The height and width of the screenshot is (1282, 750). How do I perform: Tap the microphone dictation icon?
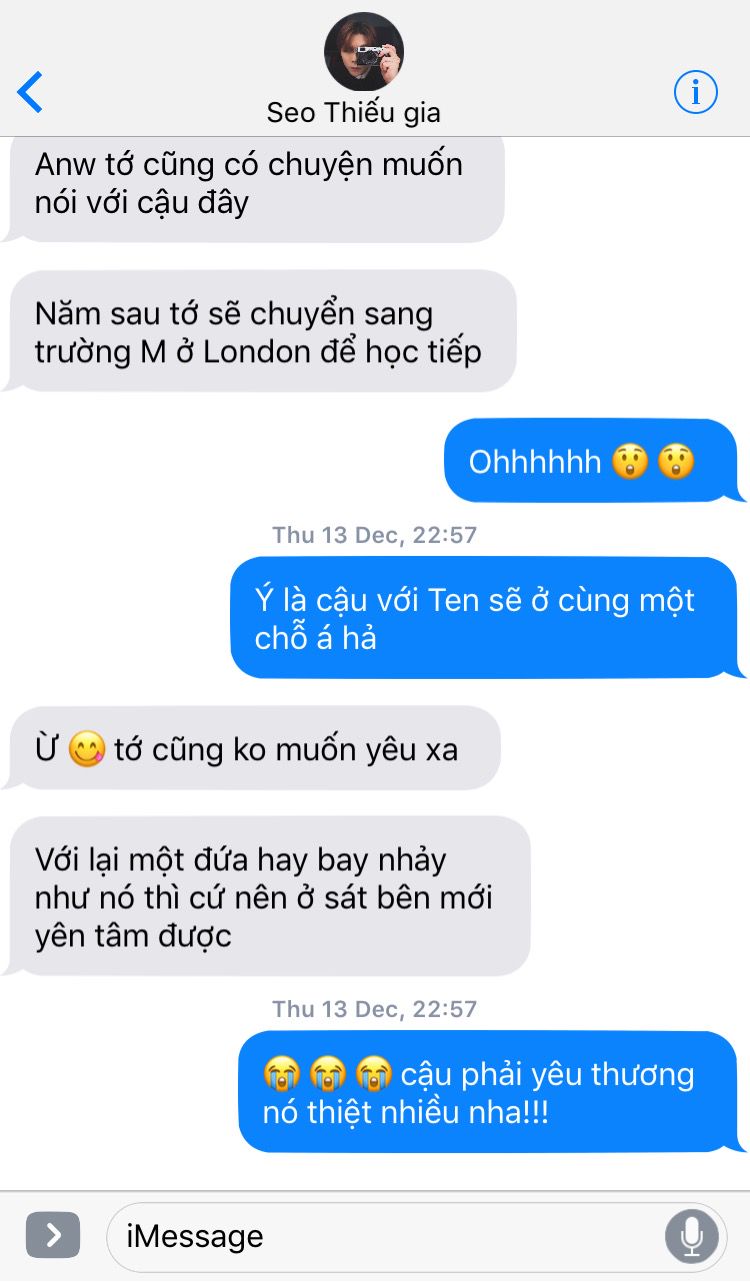(691, 1236)
